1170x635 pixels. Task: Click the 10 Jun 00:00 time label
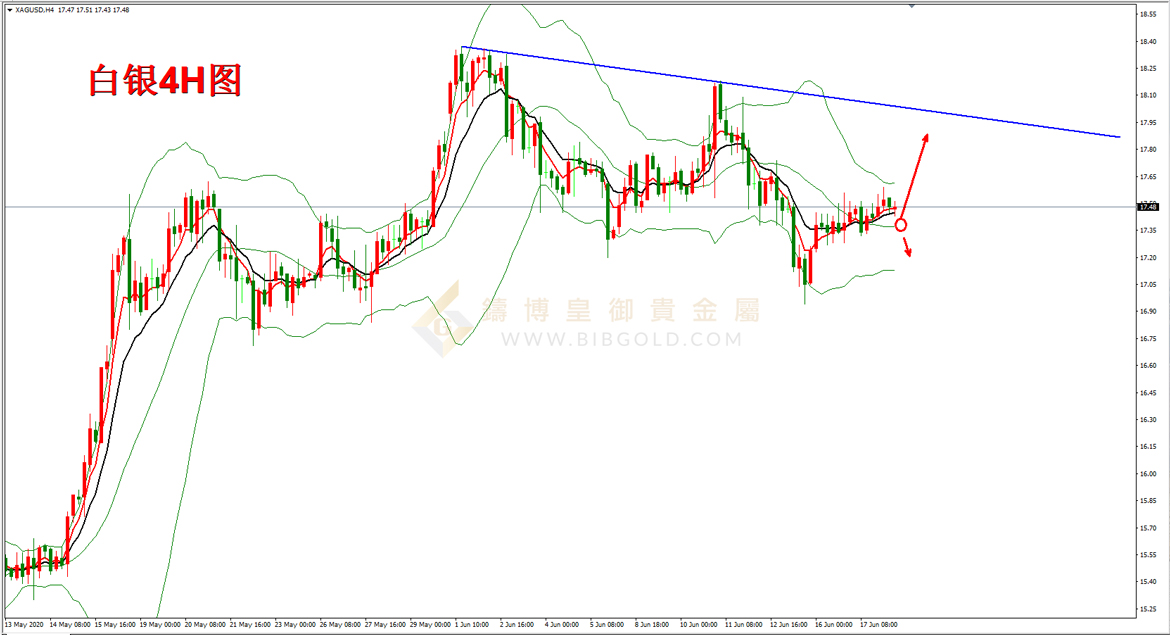point(696,624)
